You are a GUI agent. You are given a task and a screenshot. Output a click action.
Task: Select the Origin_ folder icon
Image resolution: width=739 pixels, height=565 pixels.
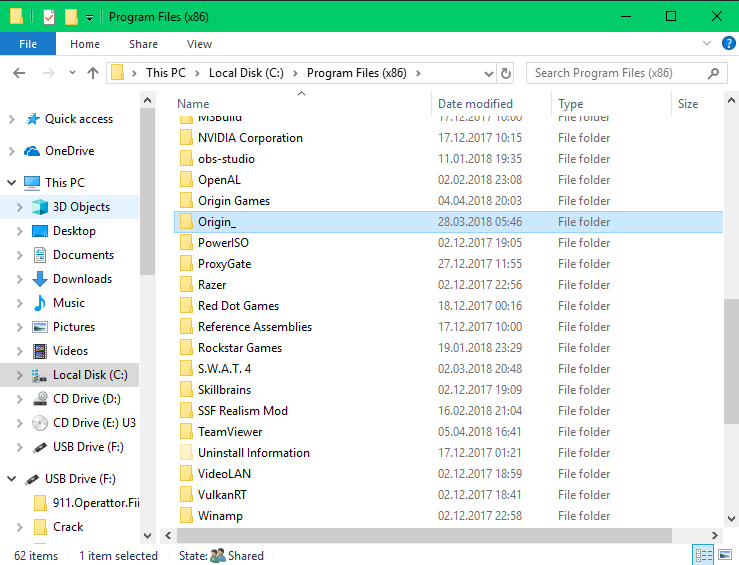[186, 221]
